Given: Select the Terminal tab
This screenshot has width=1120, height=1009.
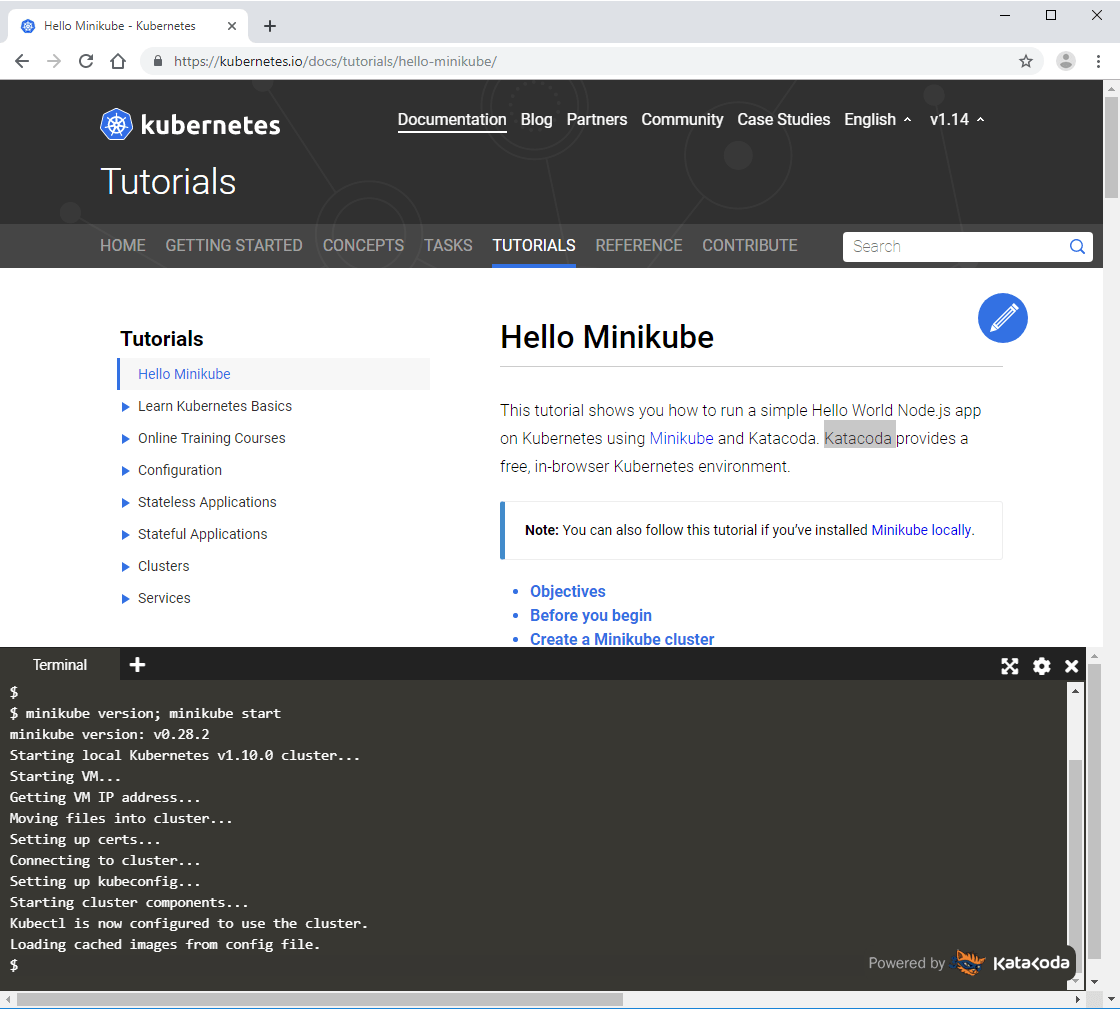Looking at the screenshot, I should click(60, 665).
